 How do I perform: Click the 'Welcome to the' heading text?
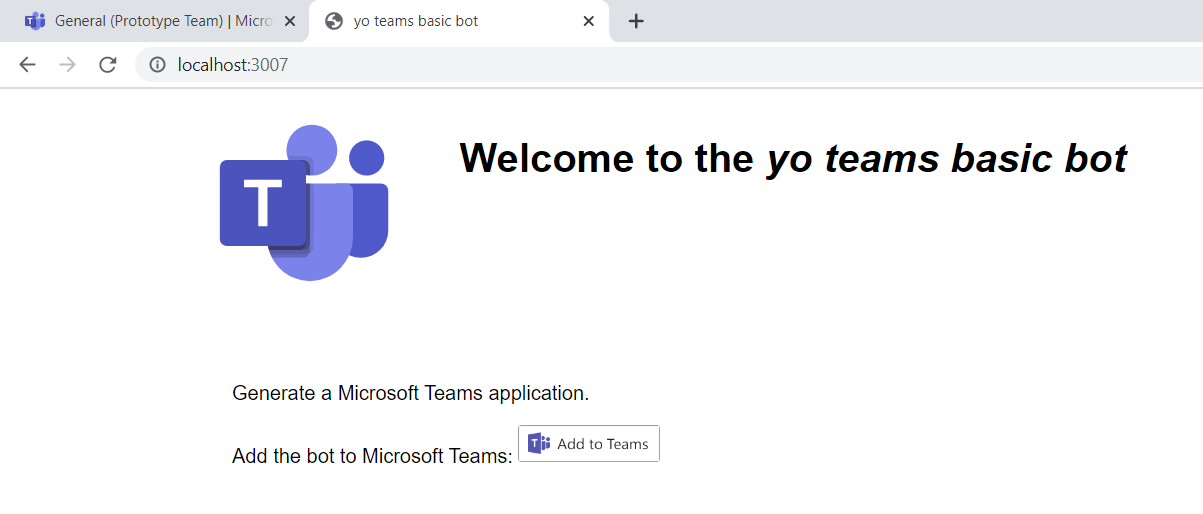(x=606, y=158)
